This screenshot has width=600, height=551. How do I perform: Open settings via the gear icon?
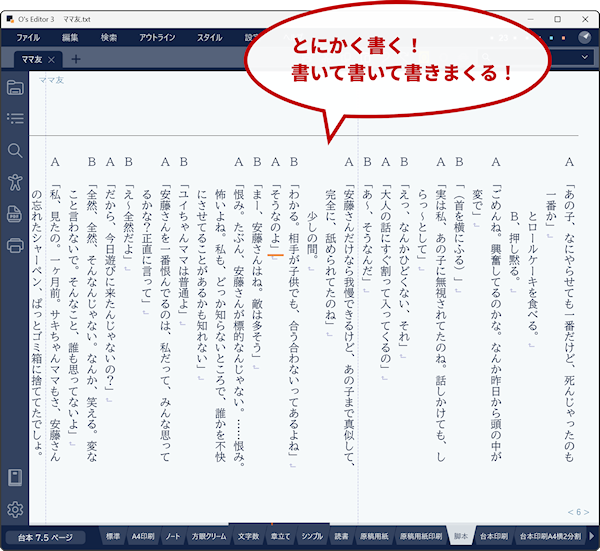[15, 510]
